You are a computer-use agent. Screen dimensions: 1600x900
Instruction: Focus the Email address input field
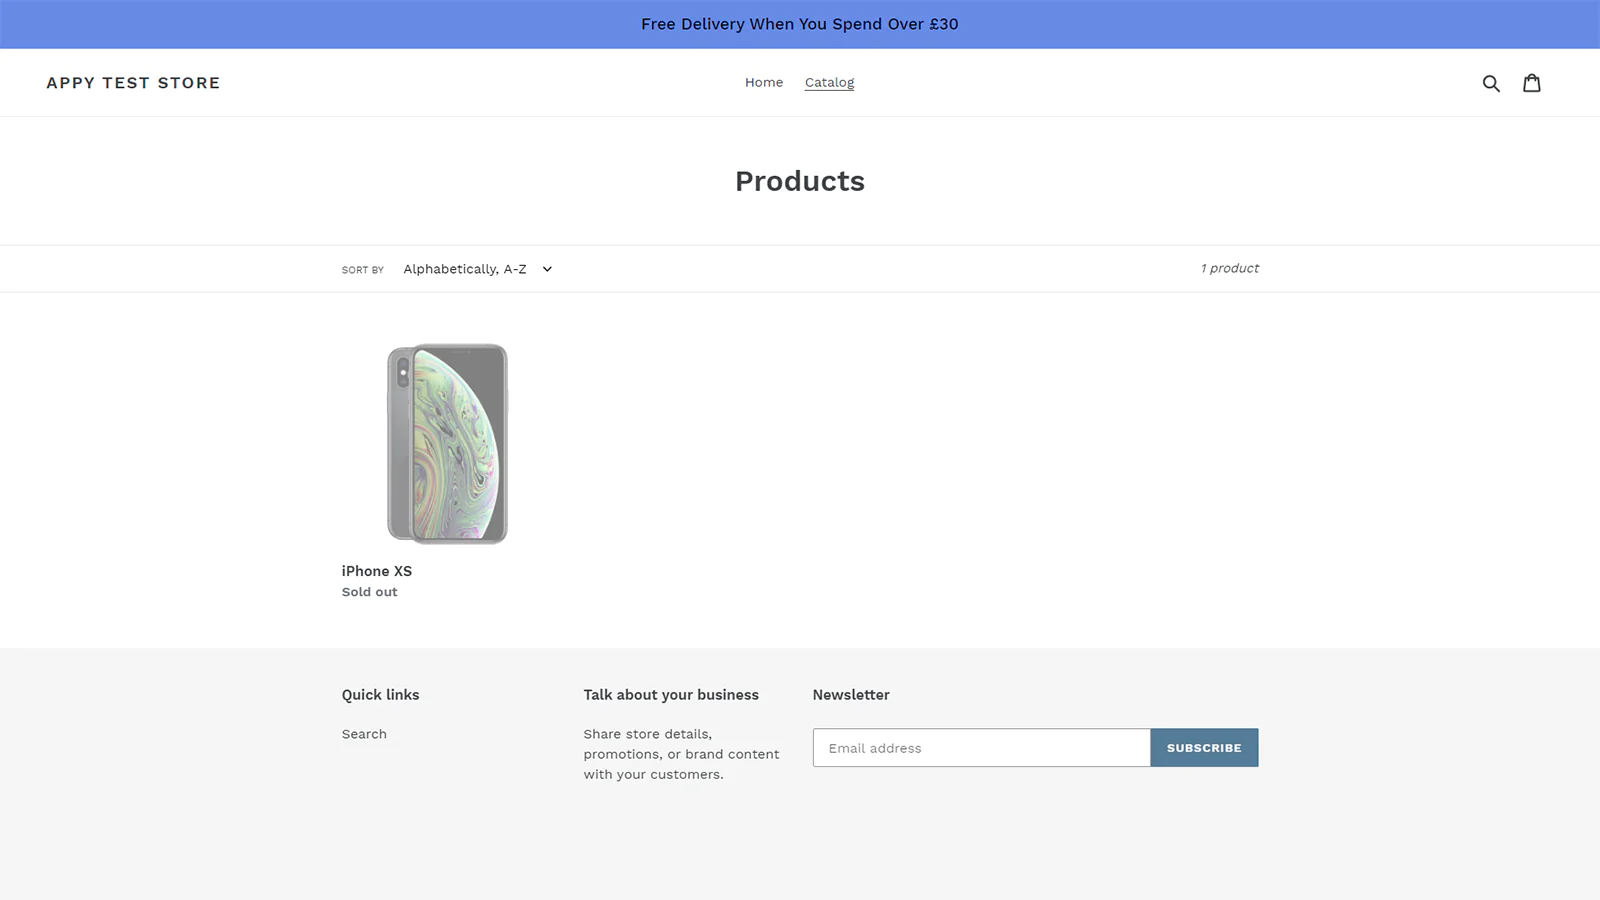[981, 748]
